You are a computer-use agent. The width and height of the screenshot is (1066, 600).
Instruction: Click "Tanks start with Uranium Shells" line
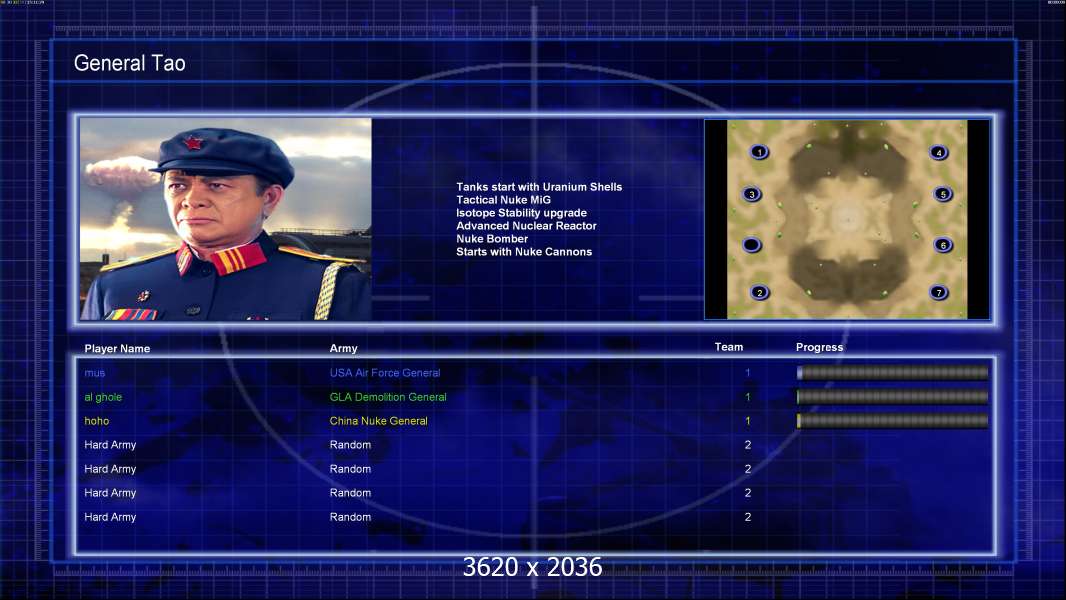539,187
